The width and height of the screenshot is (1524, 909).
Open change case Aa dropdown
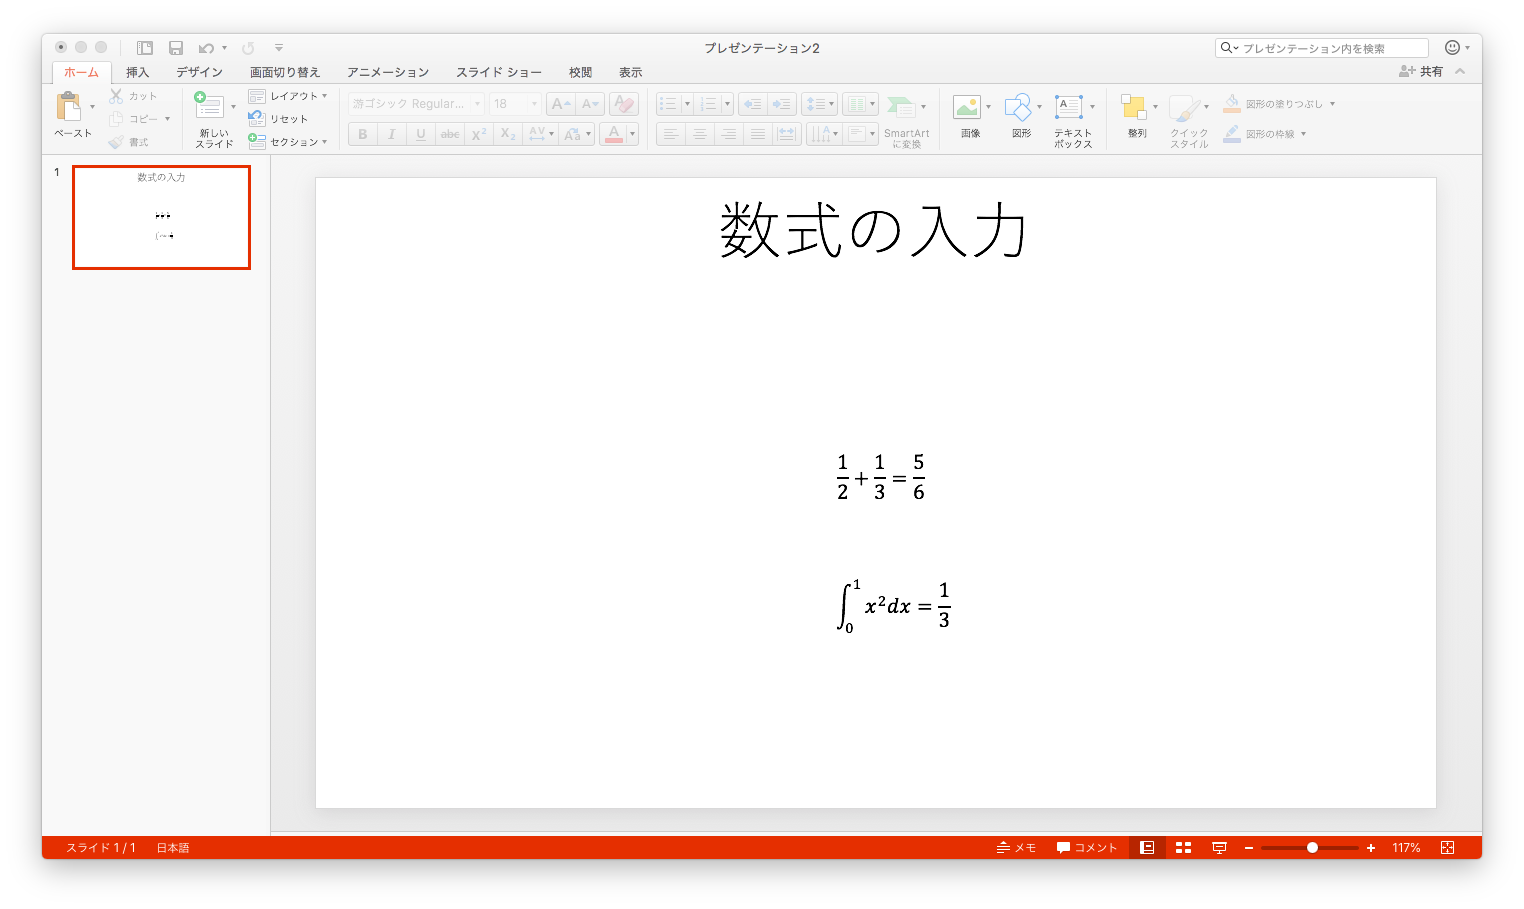[577, 134]
